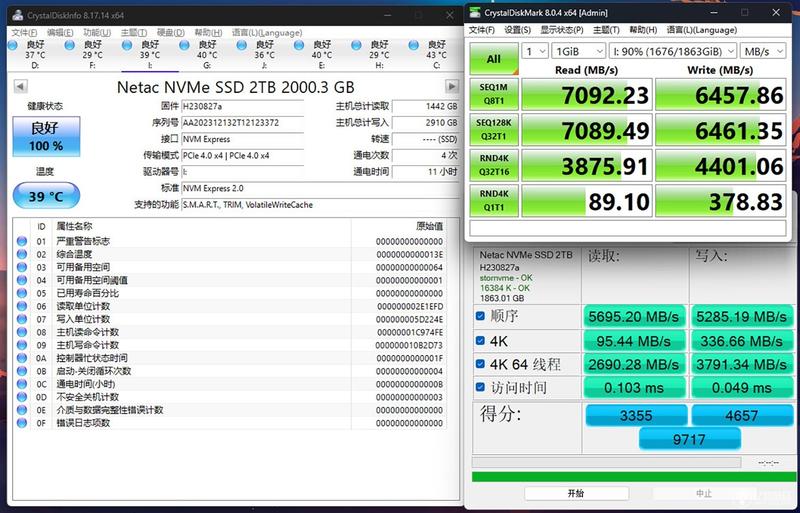This screenshot has width=800, height=513.
Task: Select drive E: status orb
Action: coord(299,45)
